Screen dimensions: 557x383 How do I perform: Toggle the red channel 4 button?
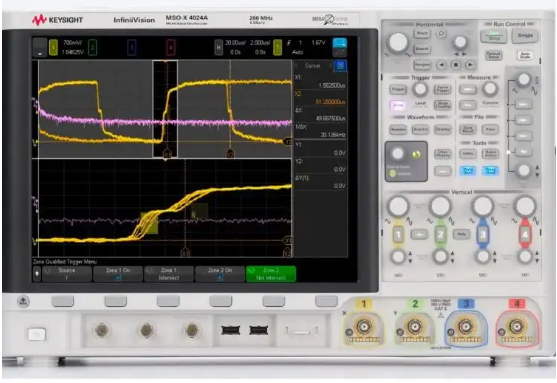coord(525,234)
